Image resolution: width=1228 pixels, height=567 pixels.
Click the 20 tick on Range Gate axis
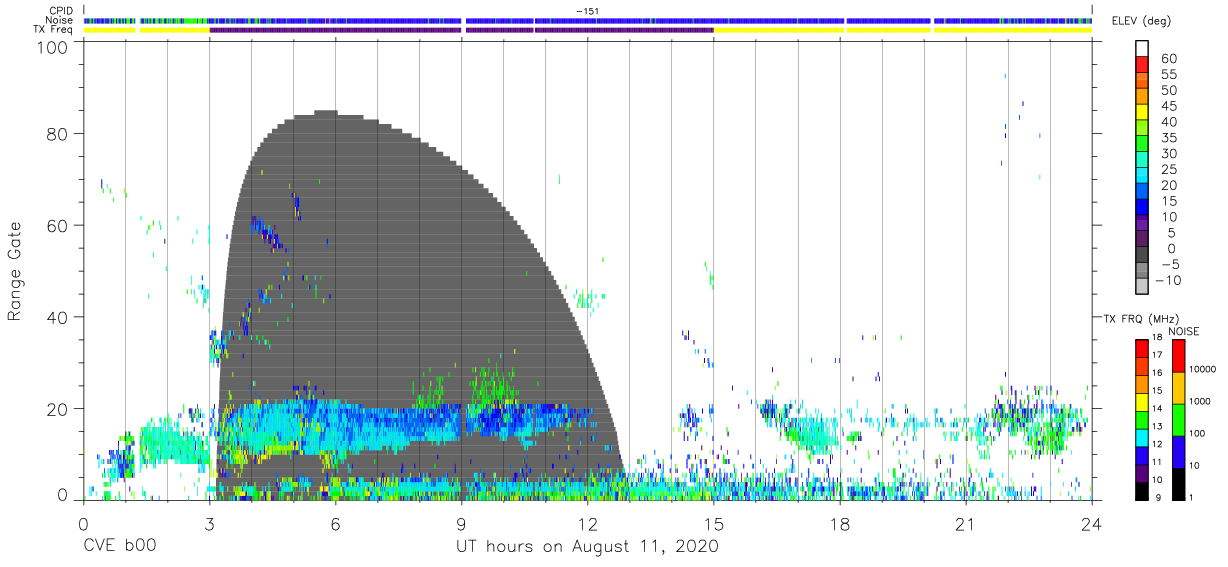point(58,409)
